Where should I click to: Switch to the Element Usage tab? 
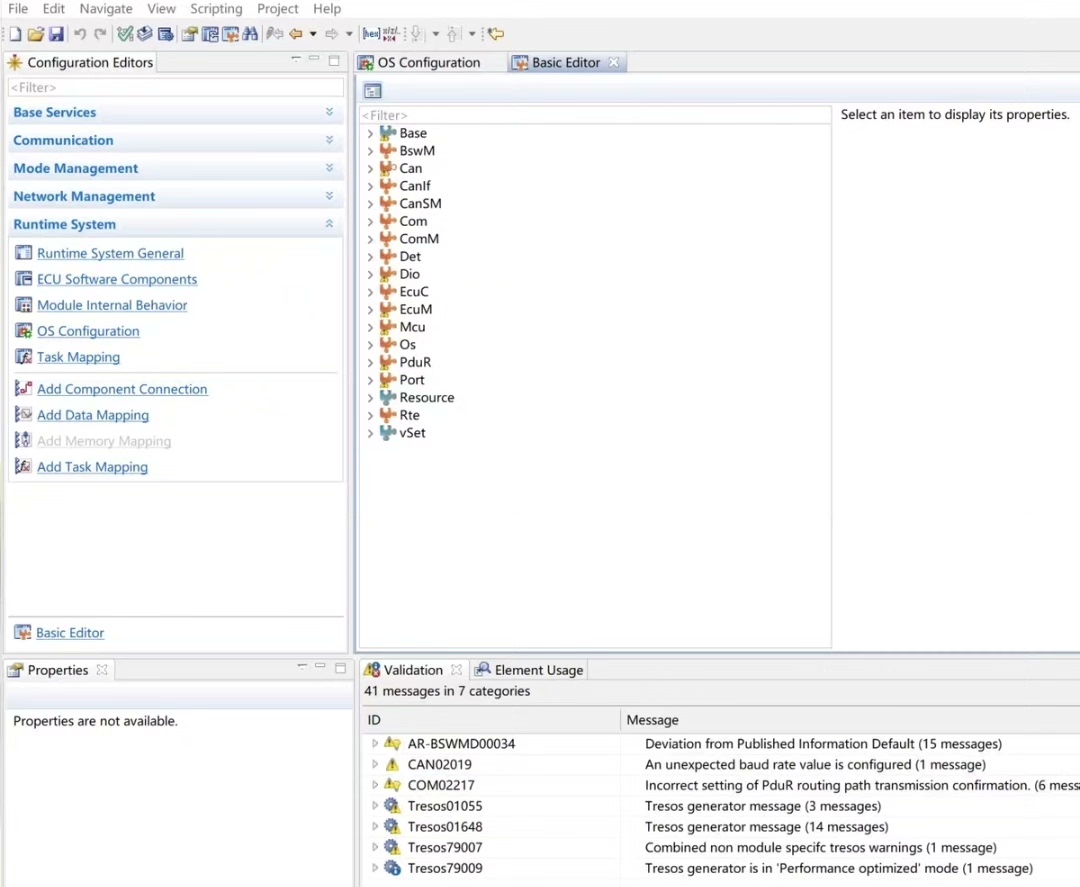(529, 670)
